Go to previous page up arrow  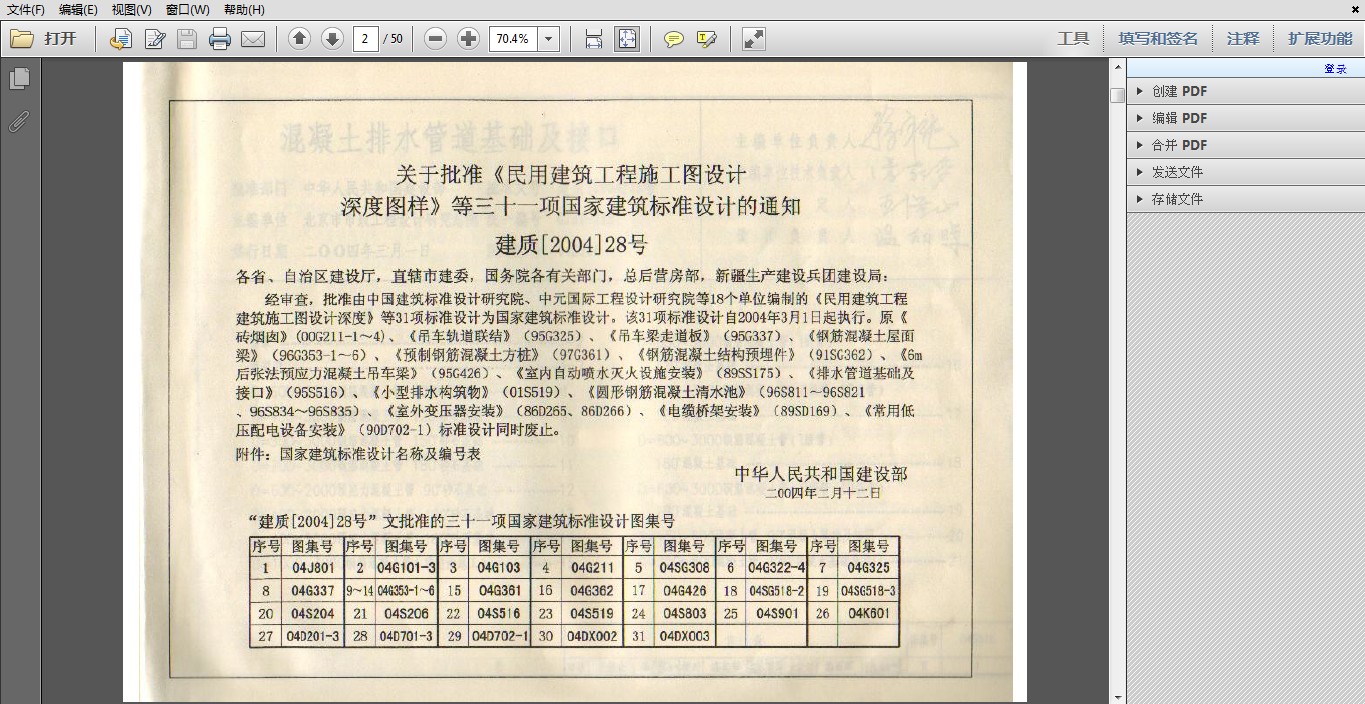pos(299,39)
